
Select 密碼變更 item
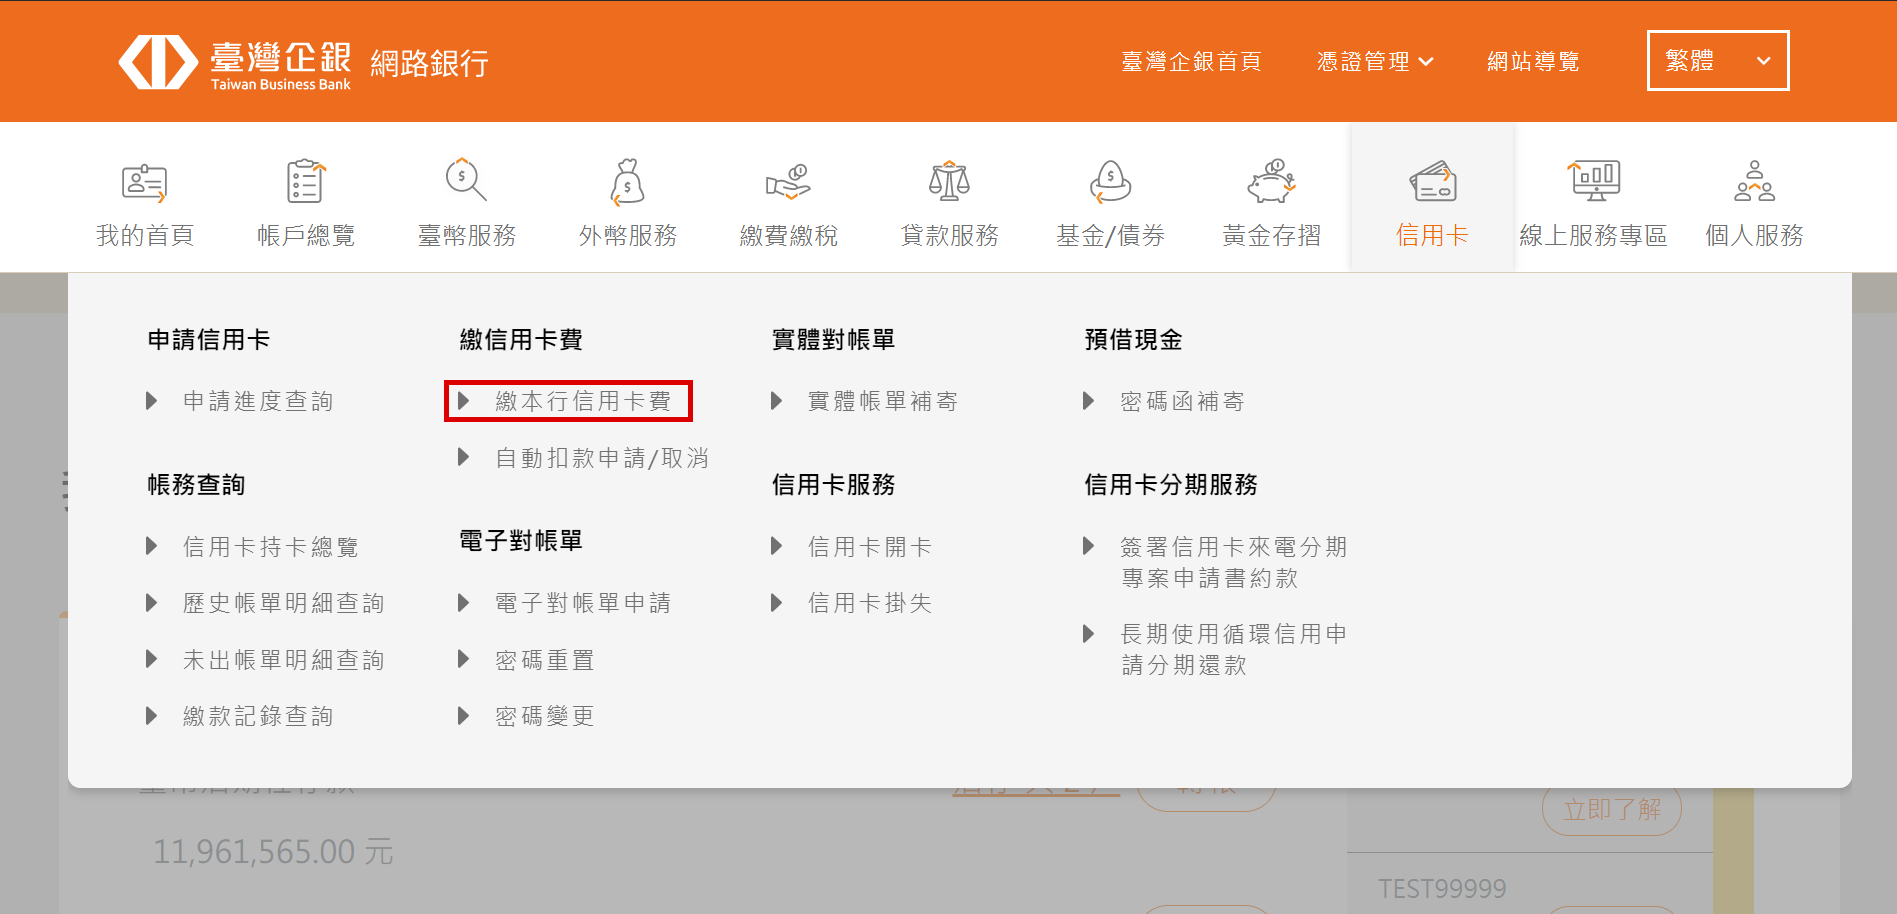[545, 716]
